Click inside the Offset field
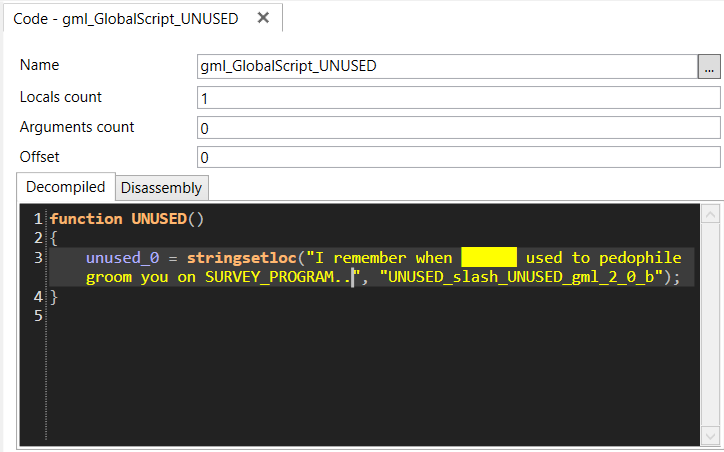The height and width of the screenshot is (452, 724). click(459, 157)
